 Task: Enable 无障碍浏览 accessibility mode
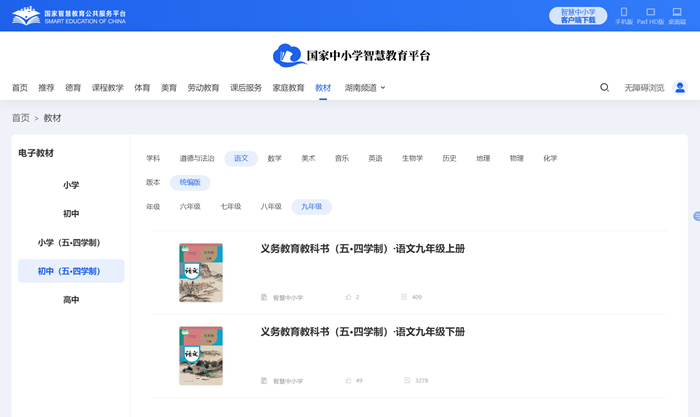click(644, 88)
